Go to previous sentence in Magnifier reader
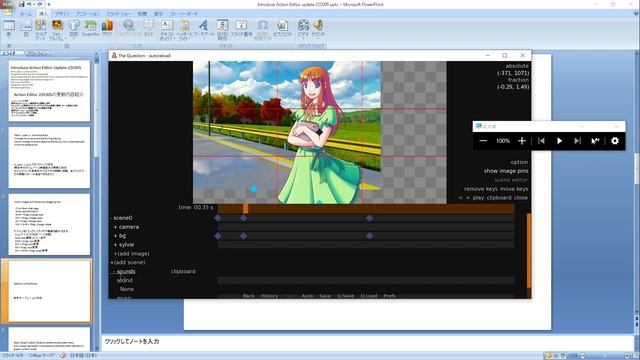640x360 pixels. tap(541, 141)
